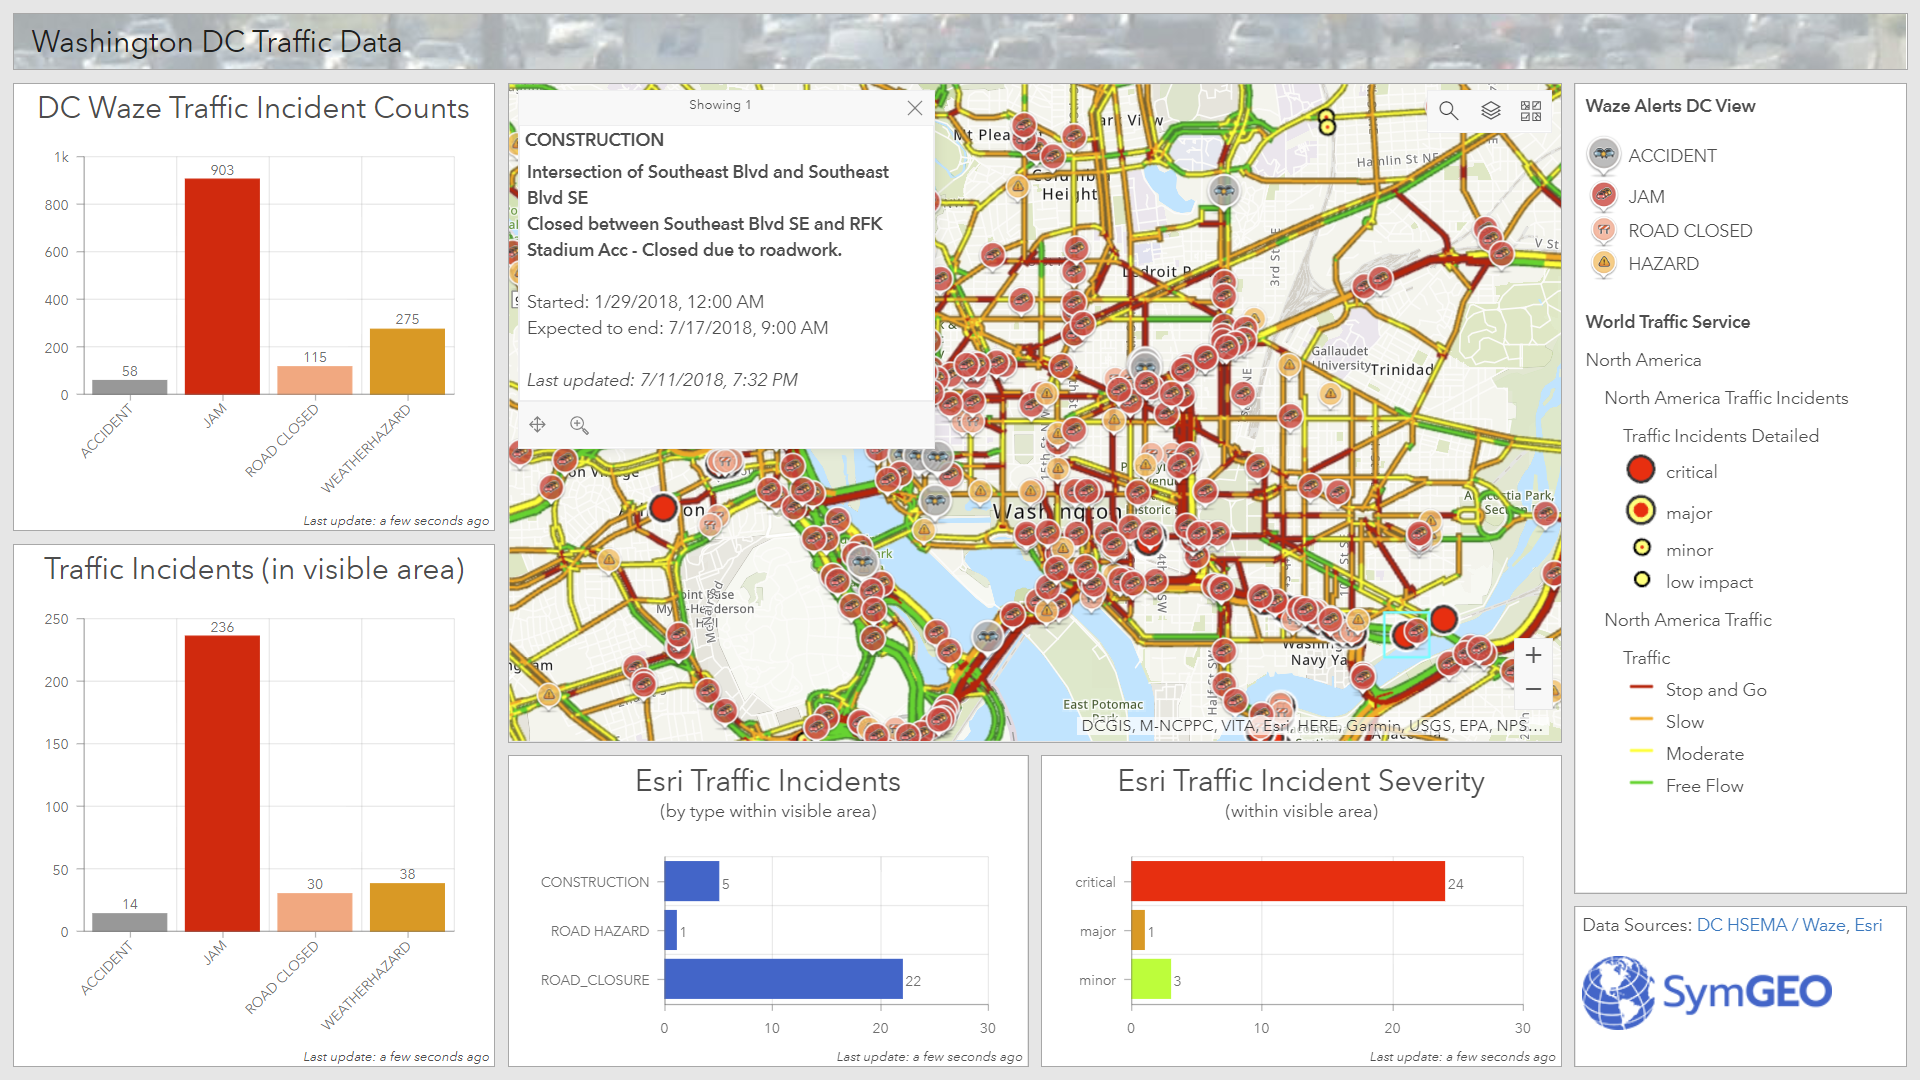This screenshot has height=1080, width=1920.
Task: Collapse the Traffic Incidents Detailed legend
Action: tap(1720, 435)
